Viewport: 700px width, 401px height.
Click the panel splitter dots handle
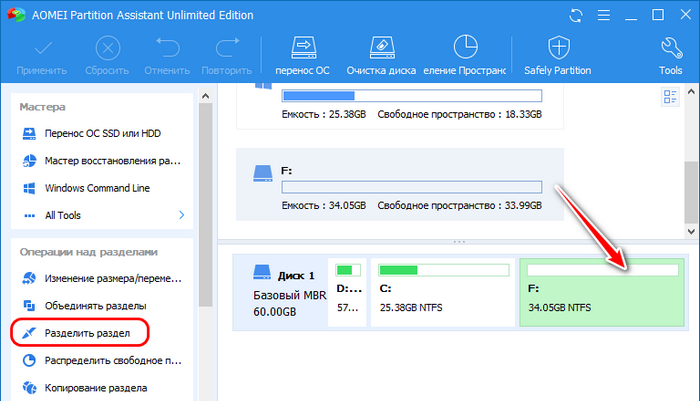[459, 242]
